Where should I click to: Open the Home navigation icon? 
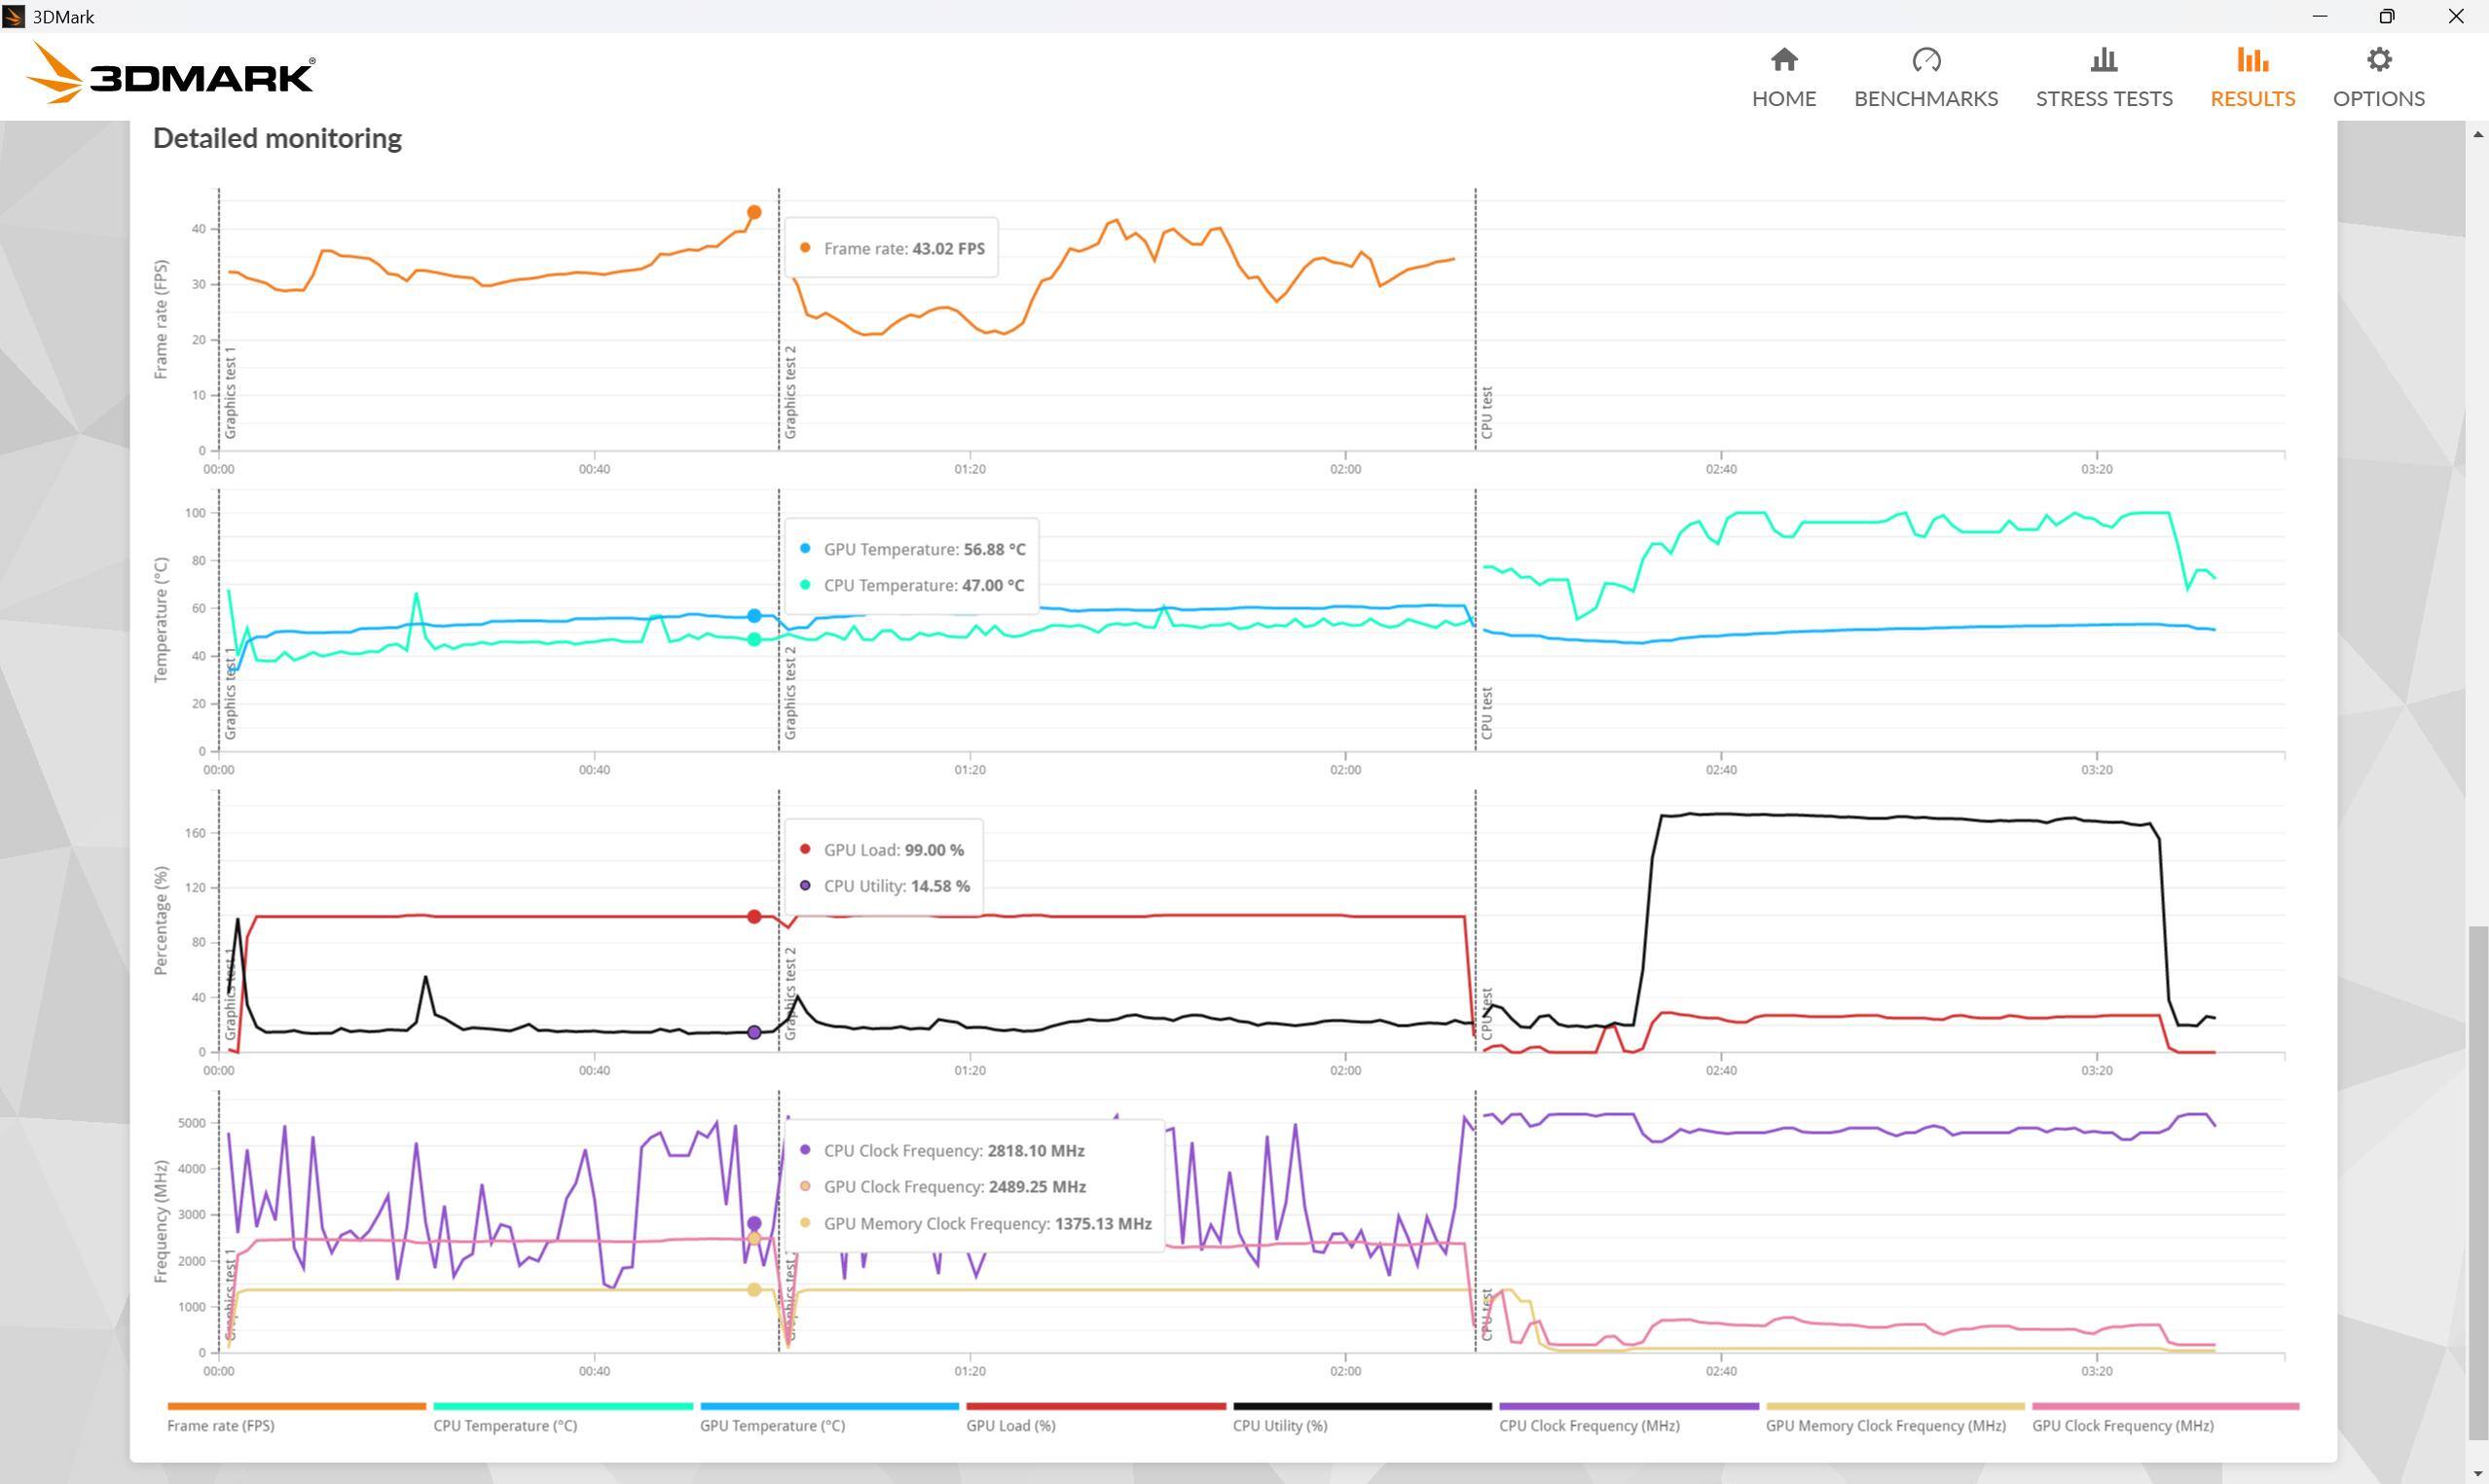[1783, 61]
